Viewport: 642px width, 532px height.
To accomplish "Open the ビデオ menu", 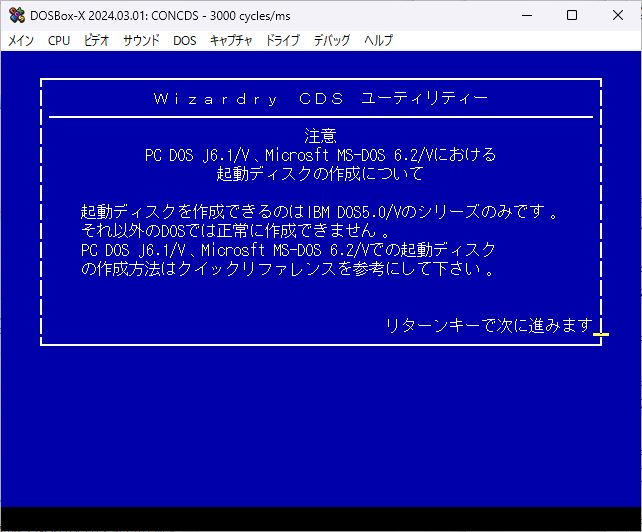I will tap(97, 41).
